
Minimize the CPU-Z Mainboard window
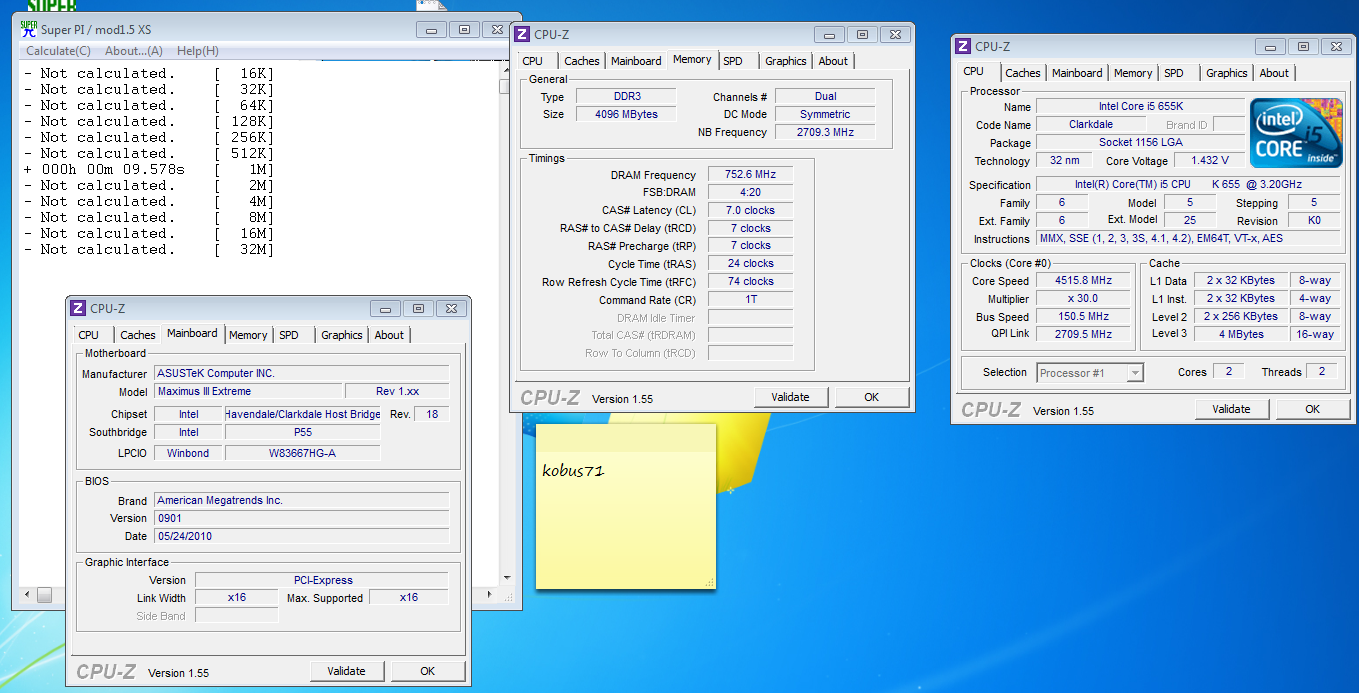pos(385,309)
